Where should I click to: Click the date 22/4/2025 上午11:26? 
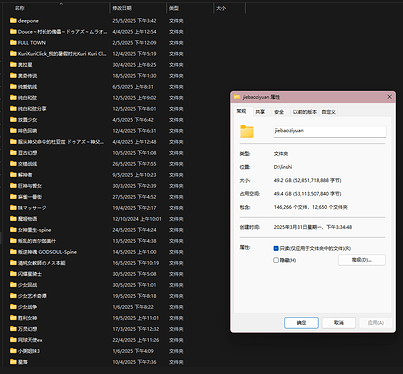tap(136, 340)
